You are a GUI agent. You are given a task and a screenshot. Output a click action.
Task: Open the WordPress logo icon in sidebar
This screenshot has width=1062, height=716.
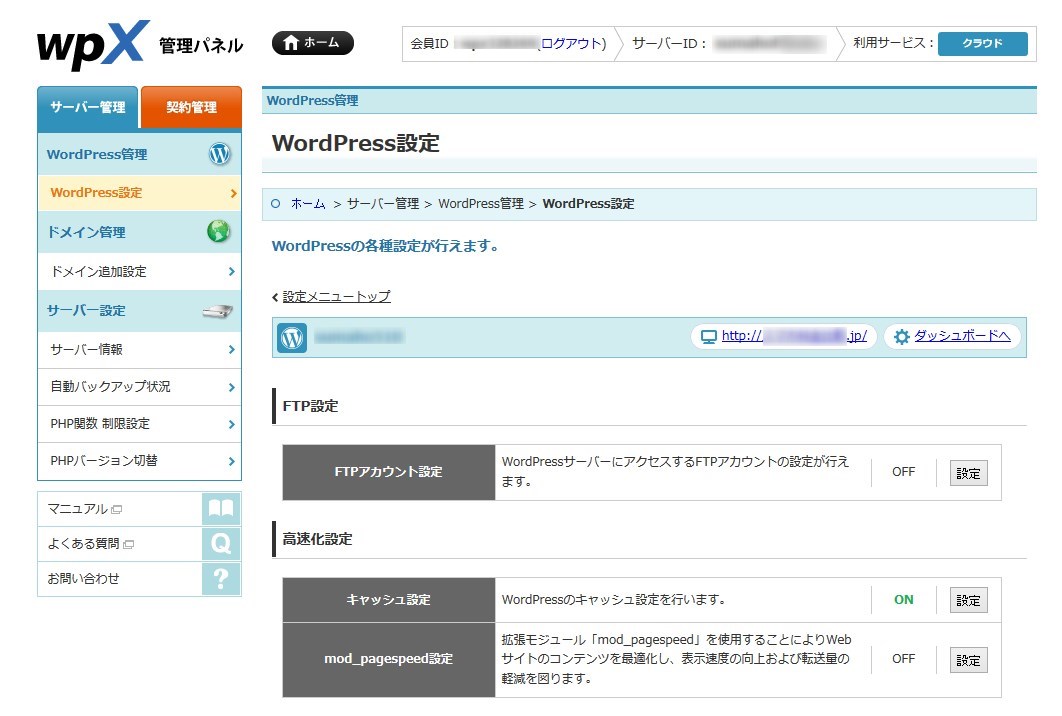pos(219,154)
